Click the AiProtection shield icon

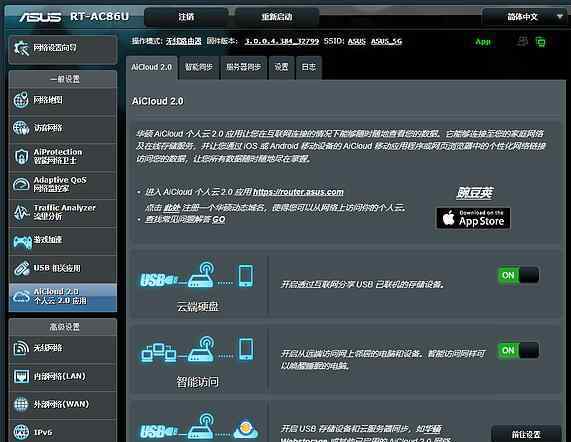pyautogui.click(x=21, y=156)
